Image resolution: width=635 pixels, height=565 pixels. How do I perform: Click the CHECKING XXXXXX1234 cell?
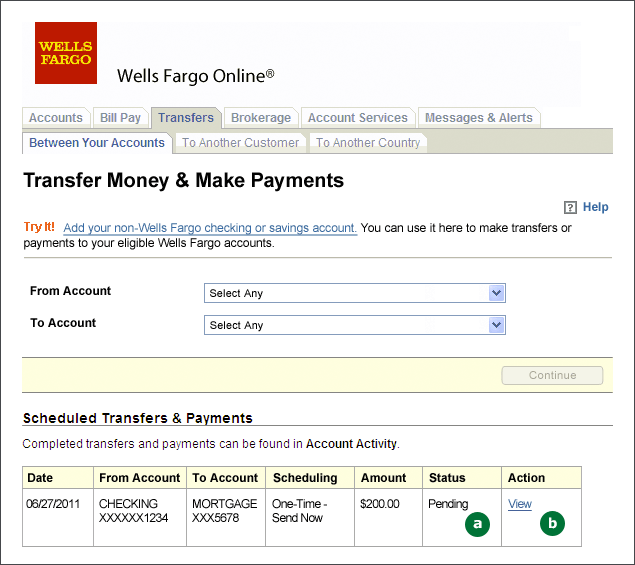140,517
